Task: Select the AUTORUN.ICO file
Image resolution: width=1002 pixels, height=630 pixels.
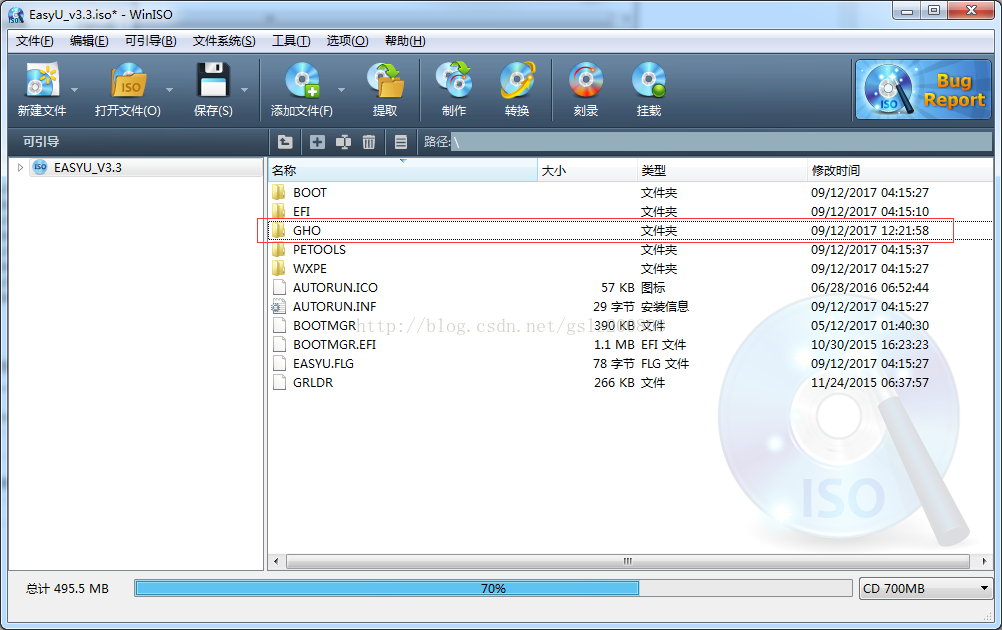Action: point(629,288)
